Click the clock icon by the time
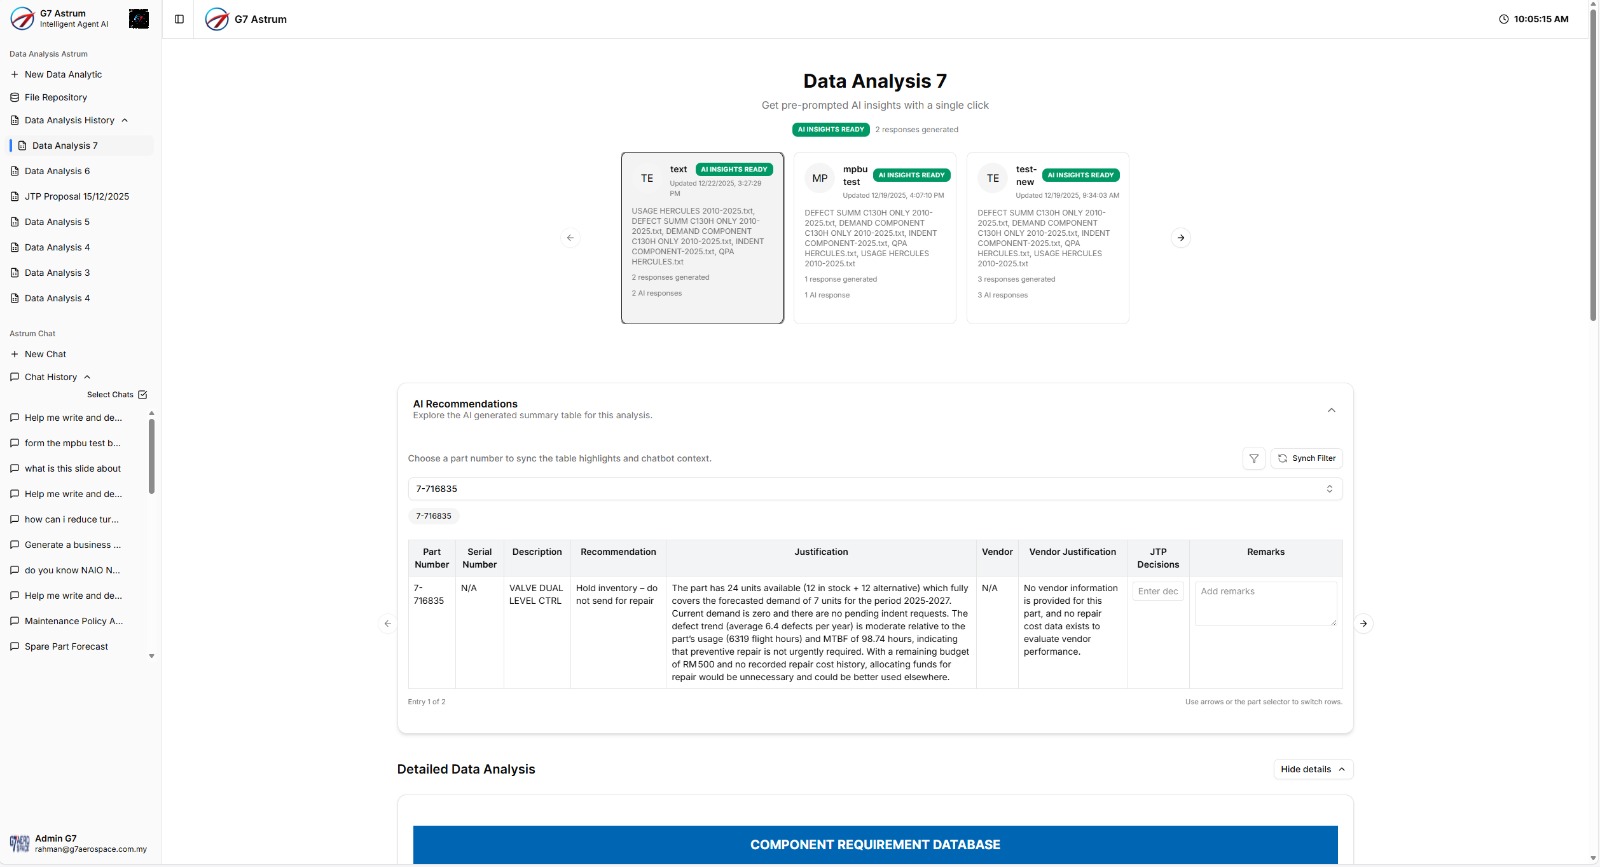The width and height of the screenshot is (1600, 867). [x=1503, y=19]
